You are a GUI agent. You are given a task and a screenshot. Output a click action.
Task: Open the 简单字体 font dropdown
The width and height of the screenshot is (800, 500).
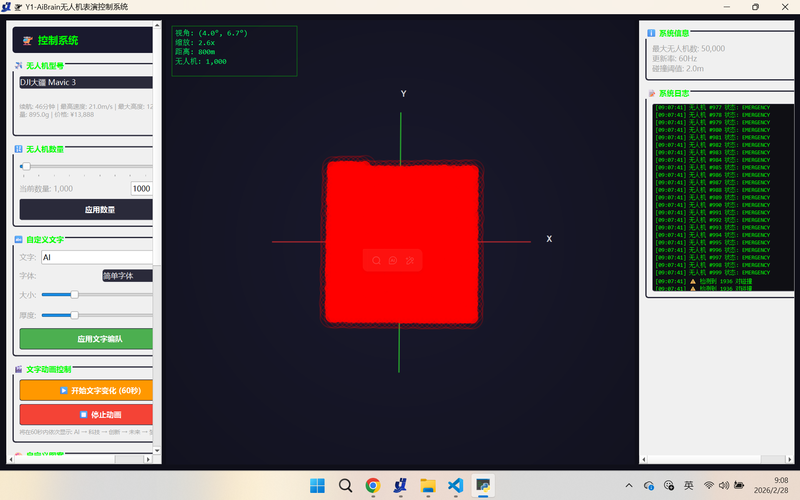(127, 275)
